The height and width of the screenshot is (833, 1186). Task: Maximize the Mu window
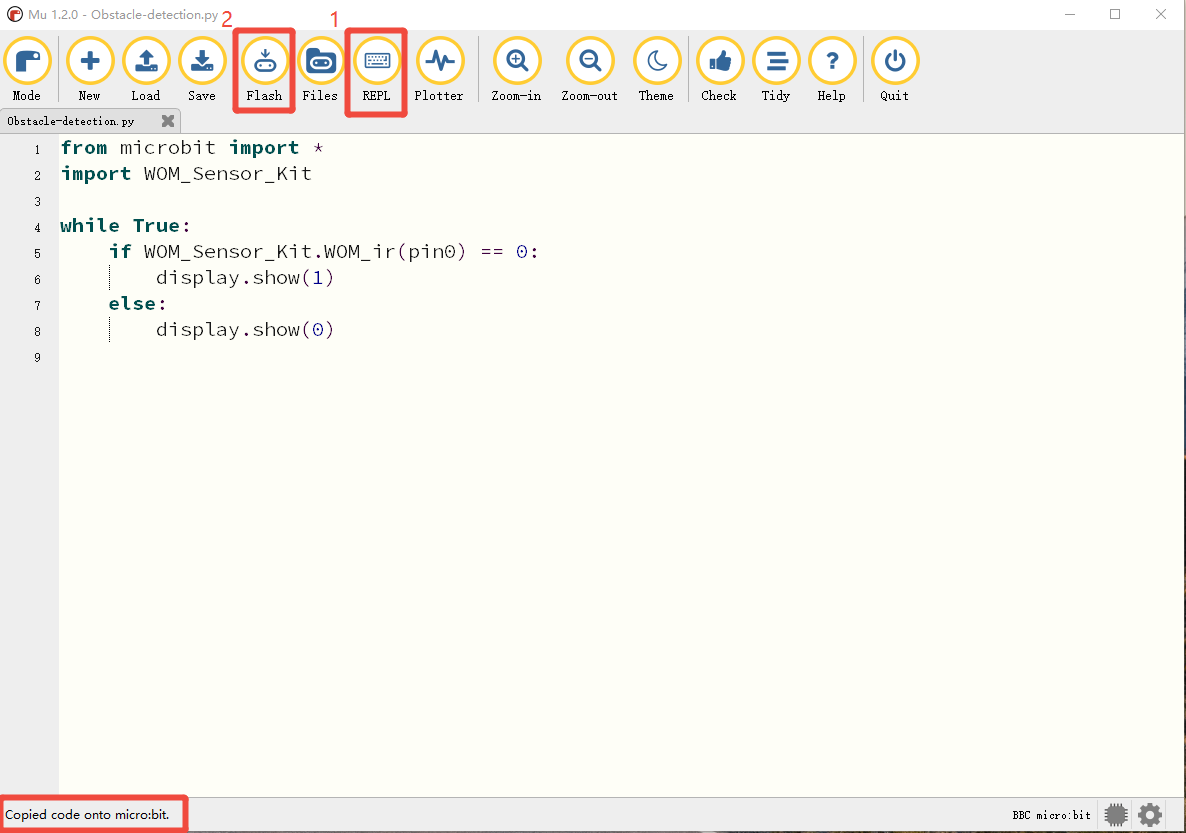pos(1115,14)
